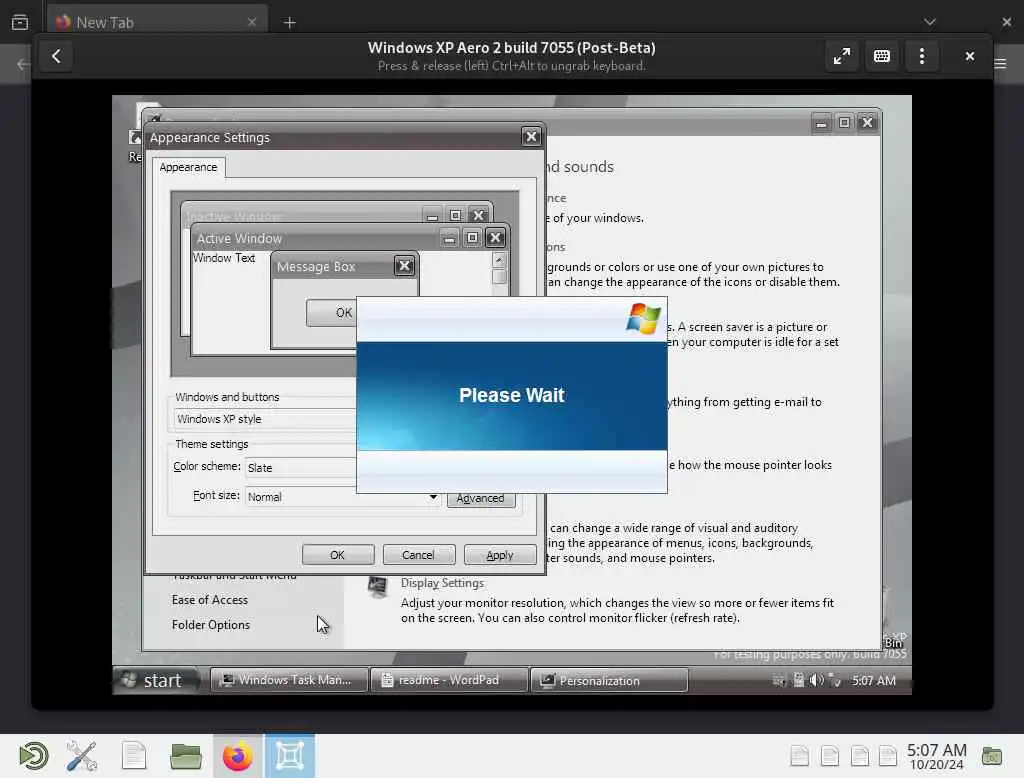This screenshot has width=1024, height=778.
Task: Click the network computer icon in XP tray
Action: (798, 681)
